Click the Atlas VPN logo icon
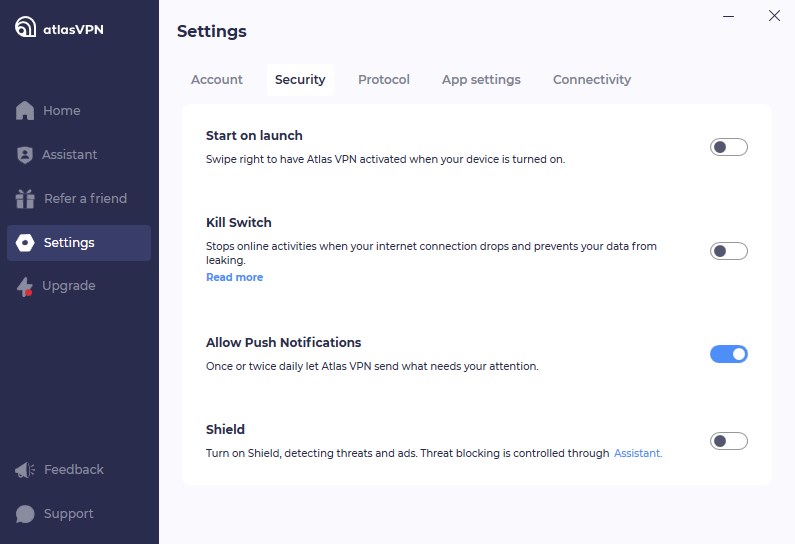Viewport: 795px width, 544px height. [25, 27]
